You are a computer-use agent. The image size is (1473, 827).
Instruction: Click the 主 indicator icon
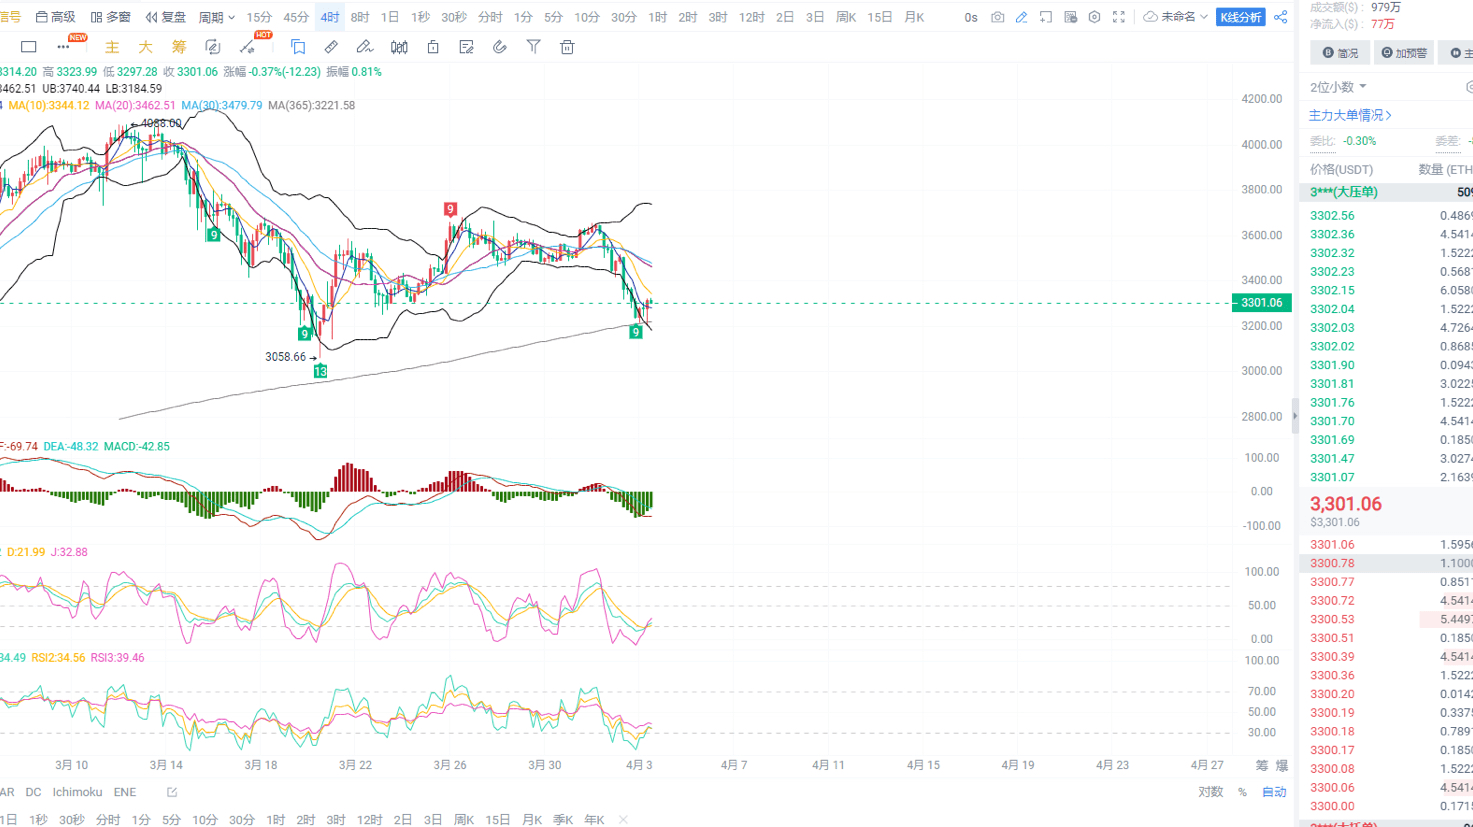click(x=112, y=47)
